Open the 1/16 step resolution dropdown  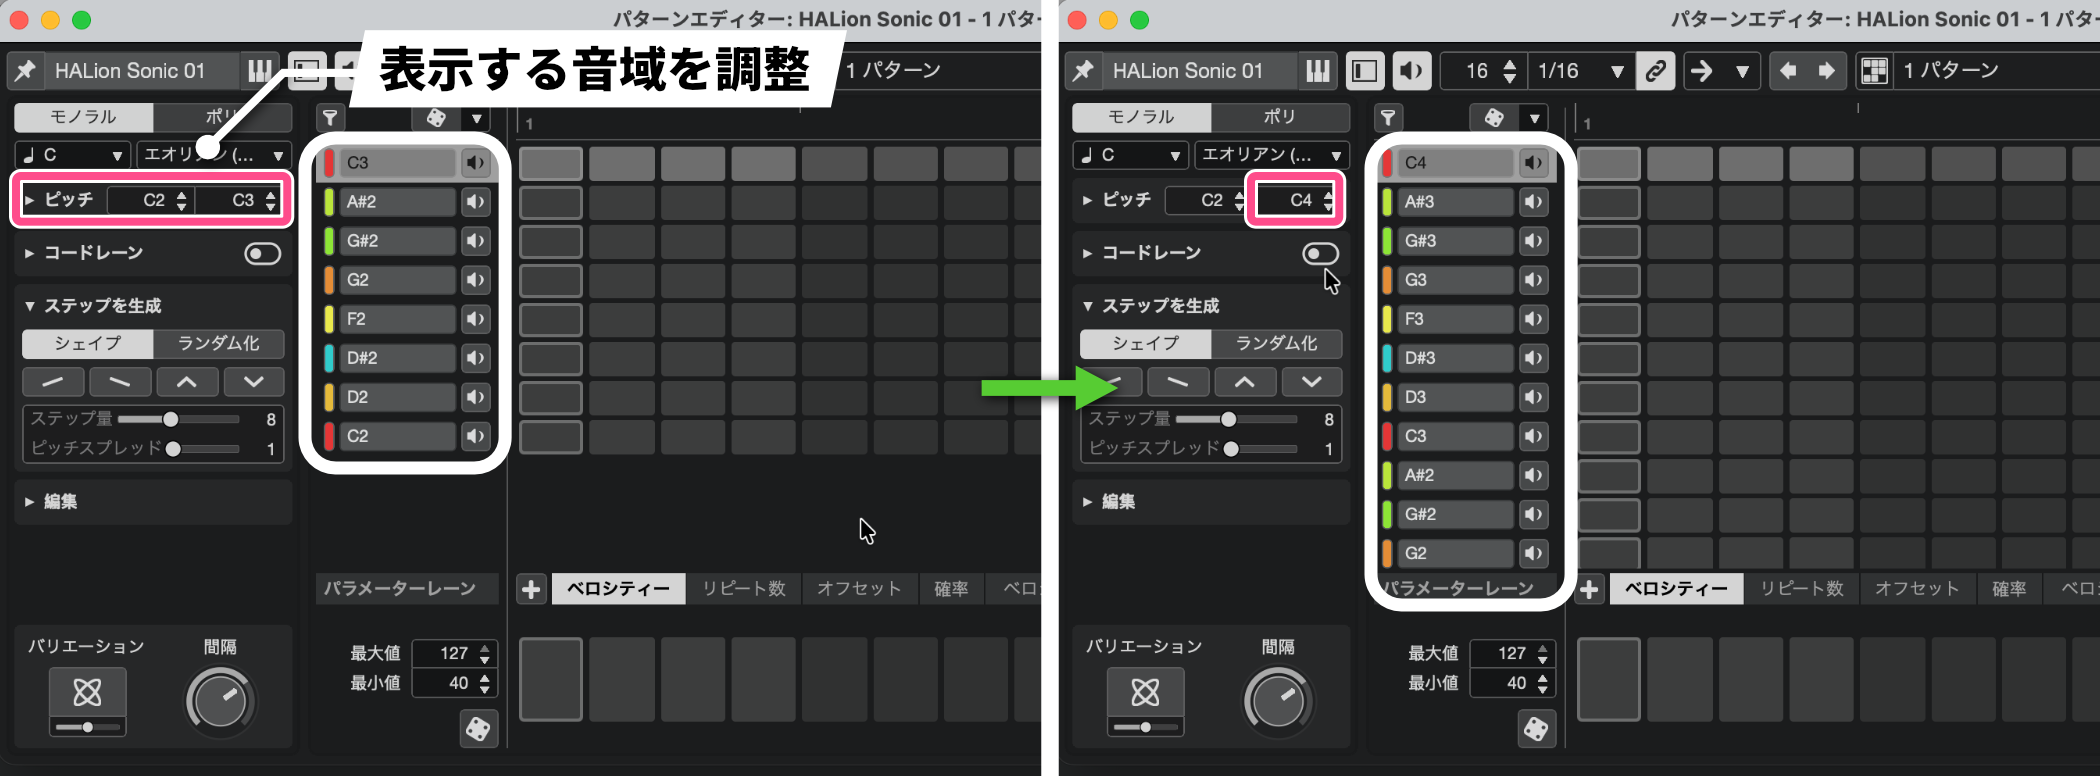click(x=1580, y=71)
